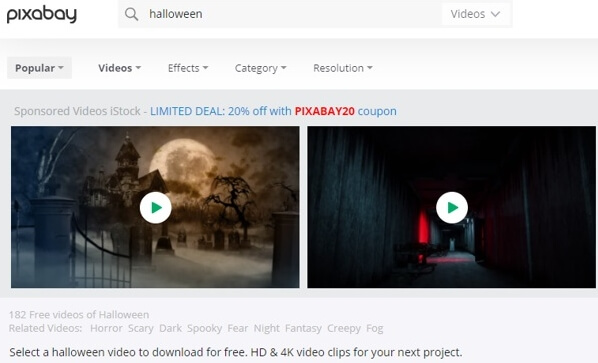
Task: Open the graveyard gate video thumbnail
Action: (155, 207)
